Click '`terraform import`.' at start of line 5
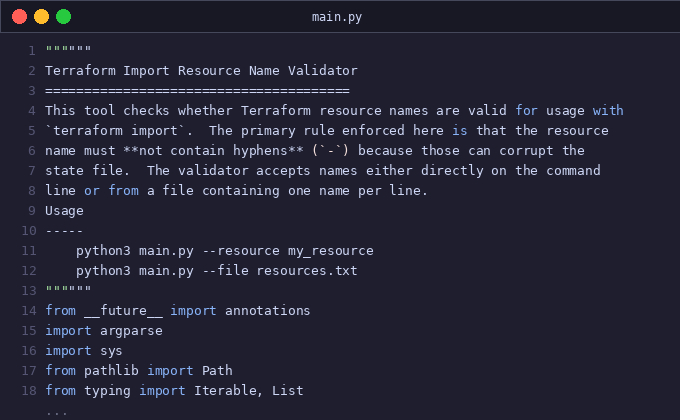Viewport: 680px width, 420px height. [x=119, y=131]
